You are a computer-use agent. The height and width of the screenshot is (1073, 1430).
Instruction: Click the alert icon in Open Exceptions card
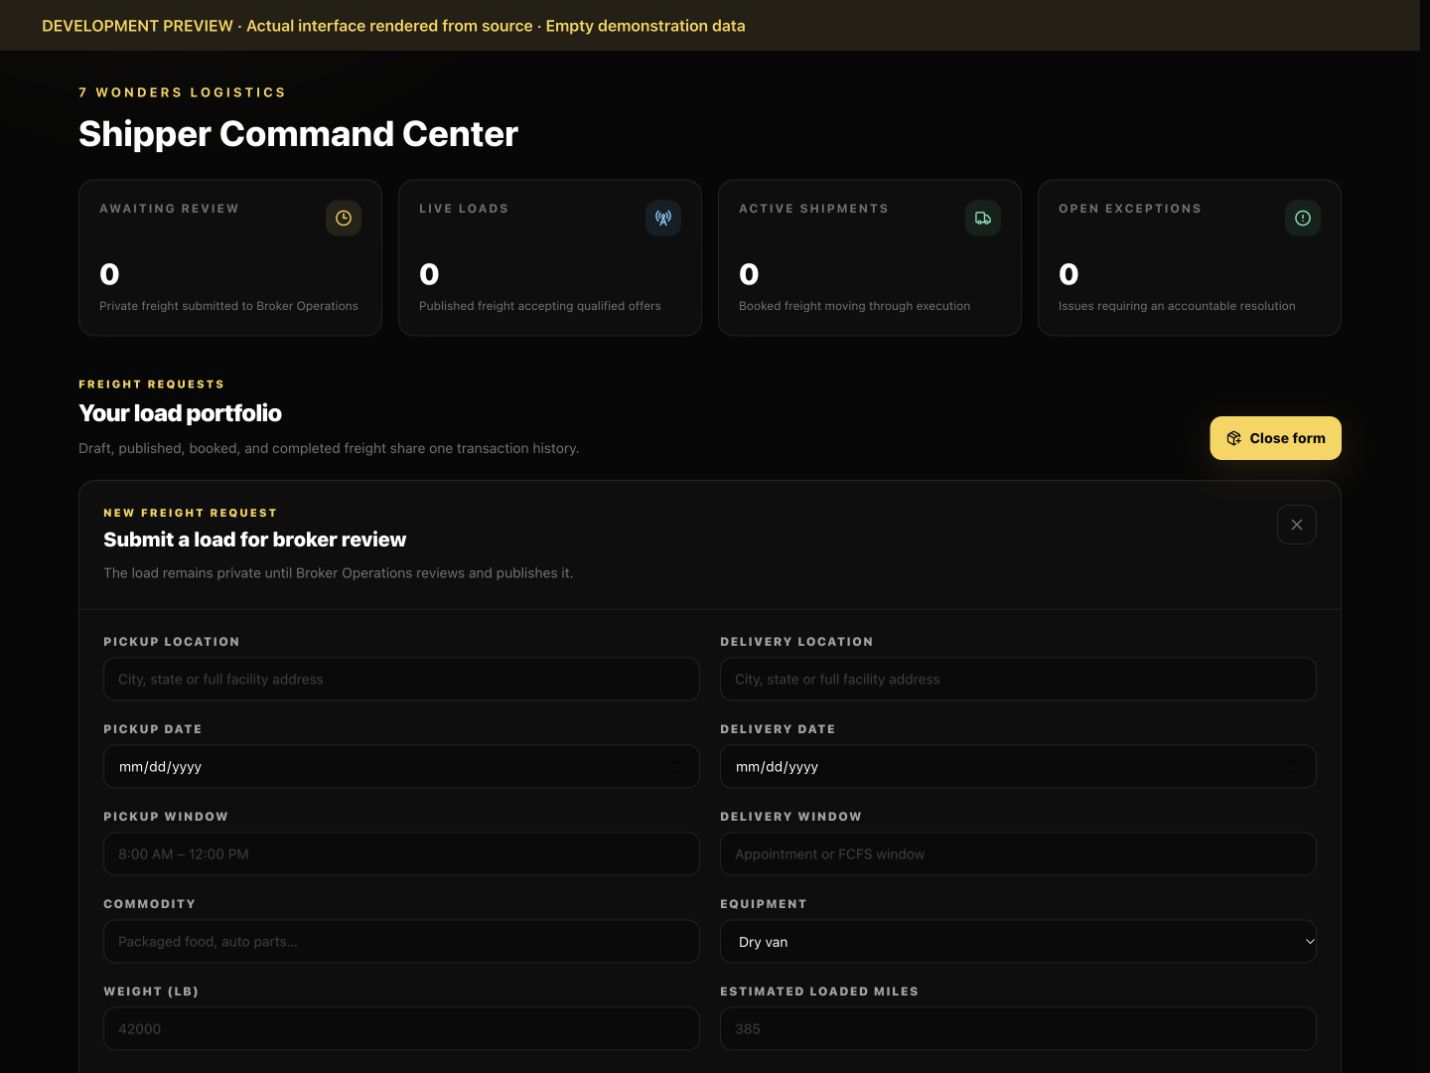(1303, 218)
